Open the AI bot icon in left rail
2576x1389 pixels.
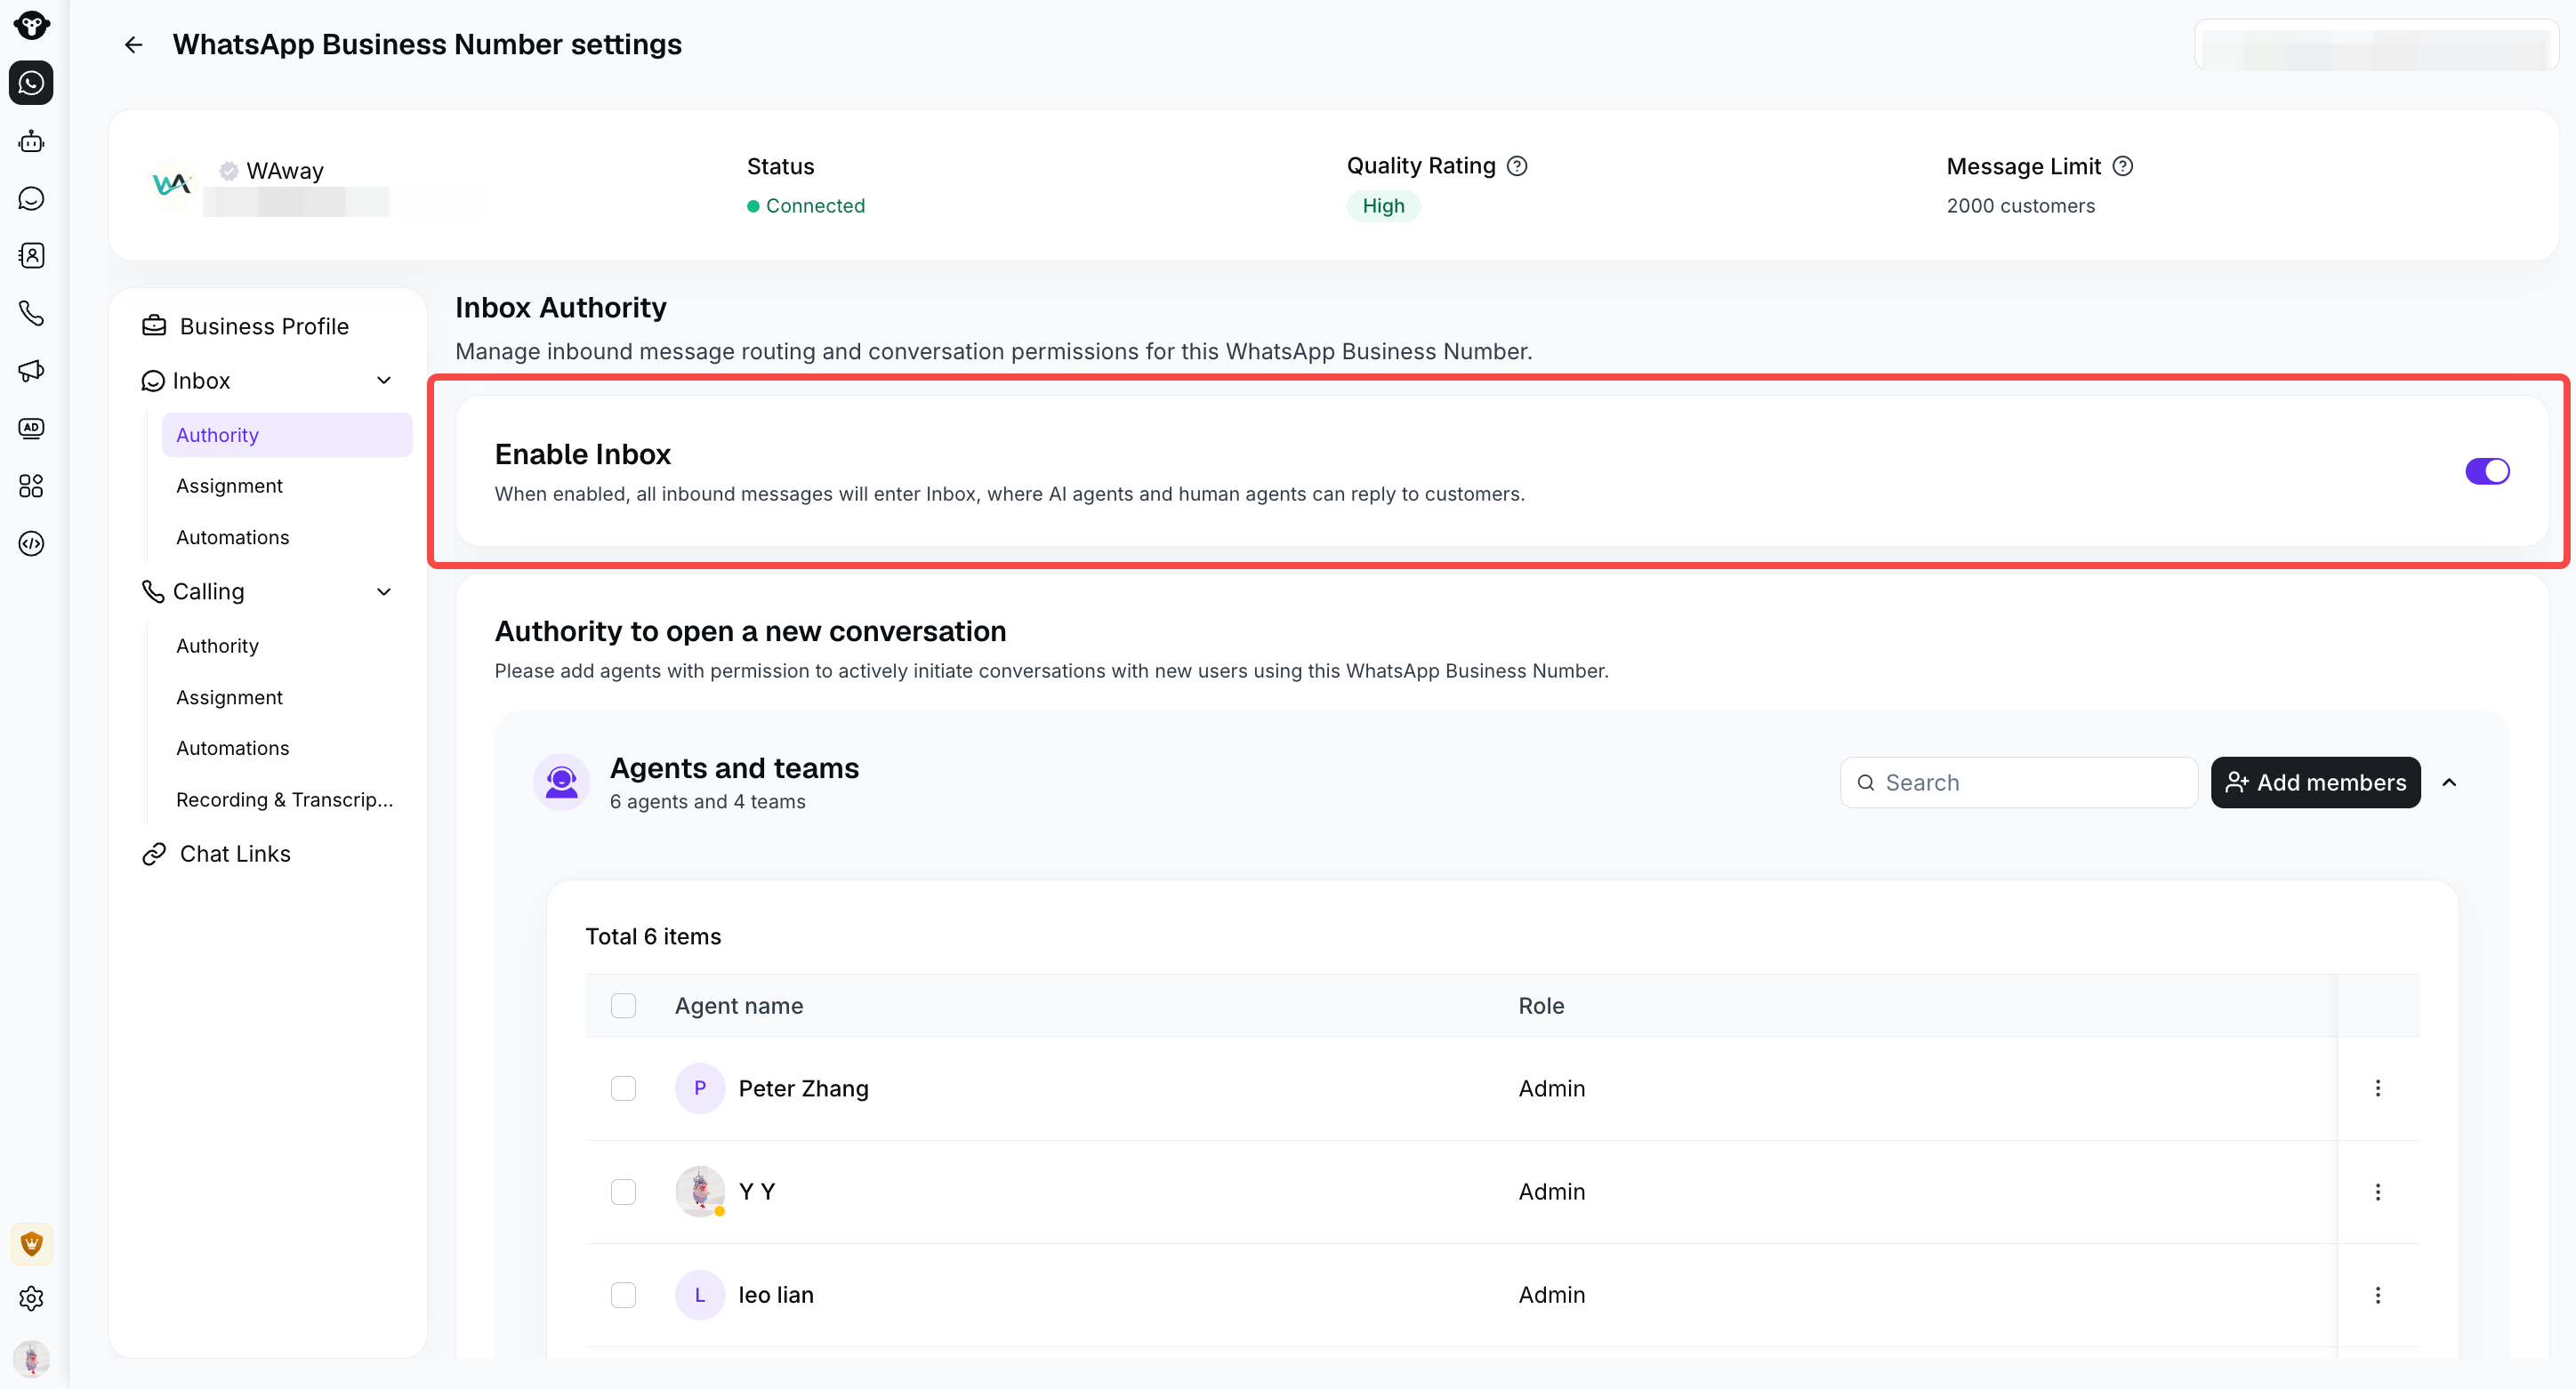point(31,141)
